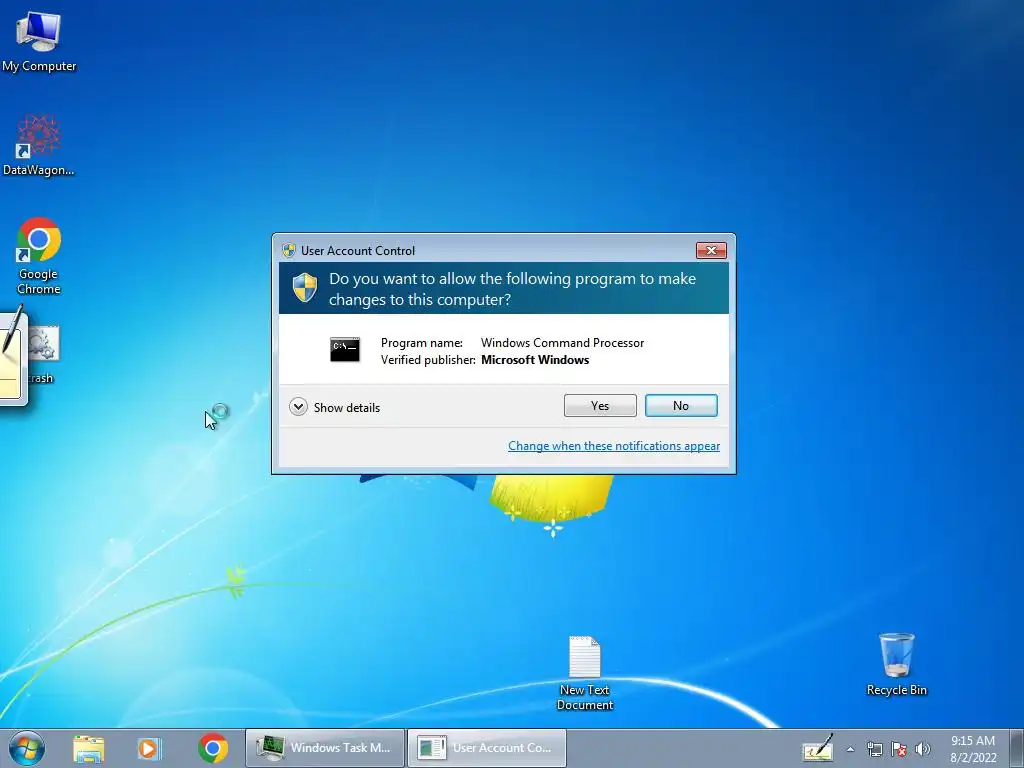The width and height of the screenshot is (1024, 768).
Task: Open the Action Center flag icon
Action: point(899,749)
